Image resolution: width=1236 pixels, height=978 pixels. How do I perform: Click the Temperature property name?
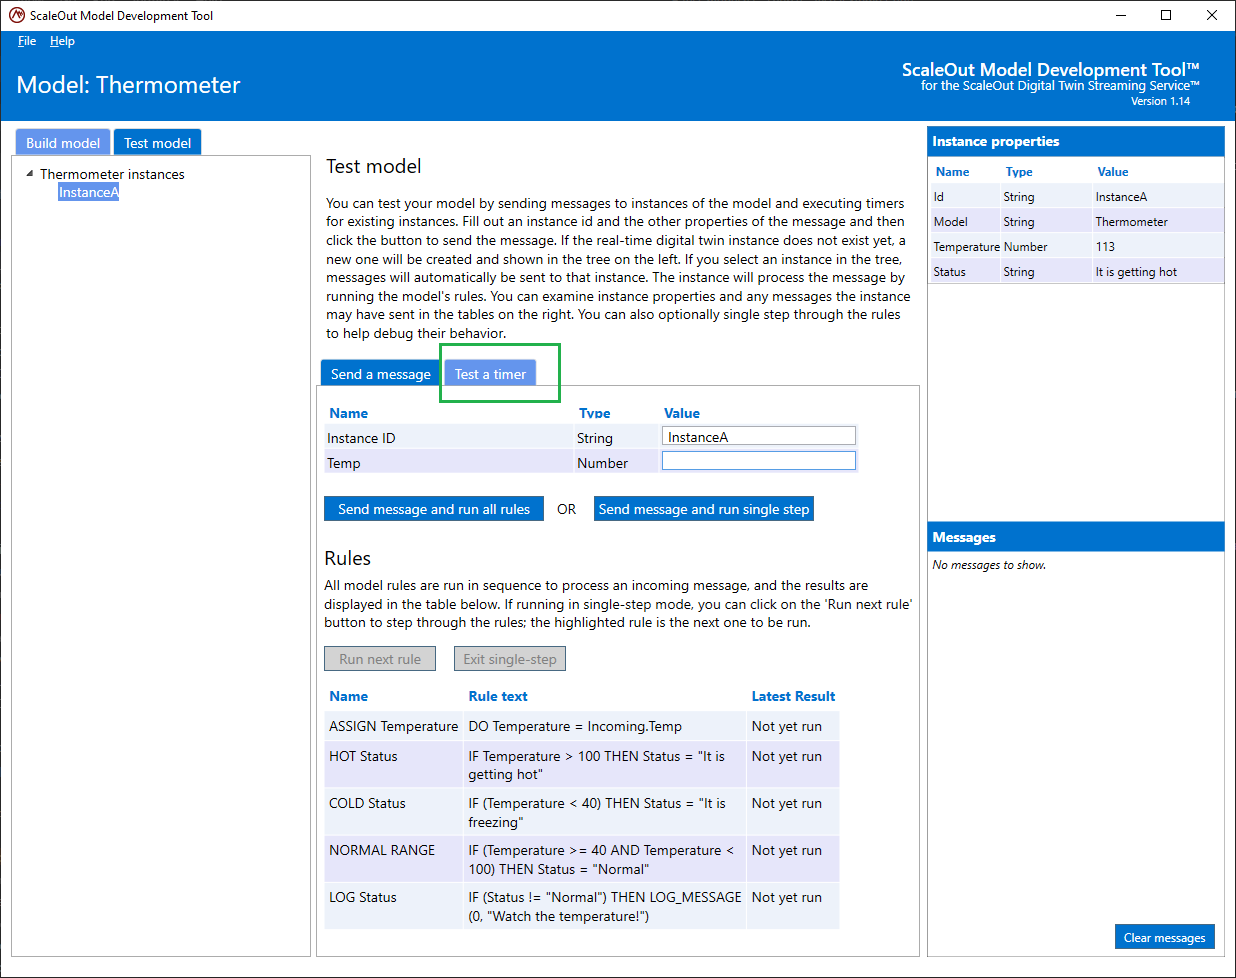(966, 246)
